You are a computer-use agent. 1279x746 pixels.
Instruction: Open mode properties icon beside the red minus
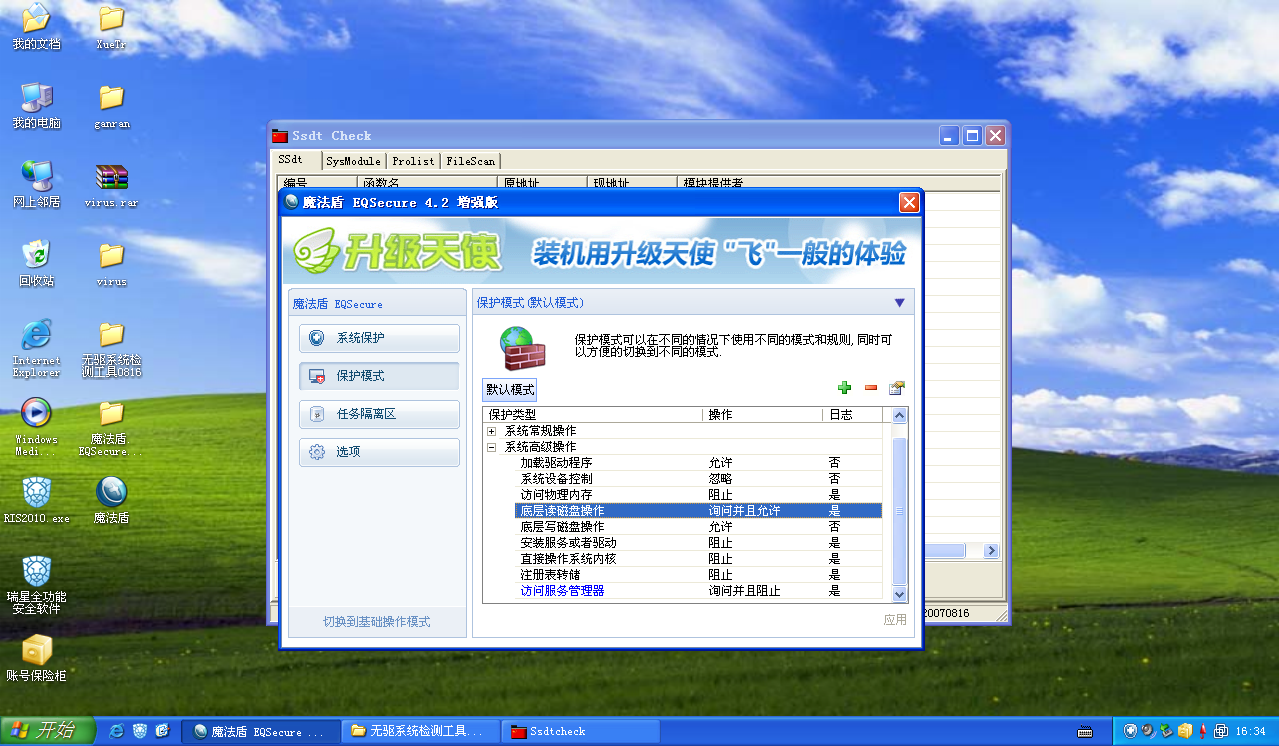897,388
